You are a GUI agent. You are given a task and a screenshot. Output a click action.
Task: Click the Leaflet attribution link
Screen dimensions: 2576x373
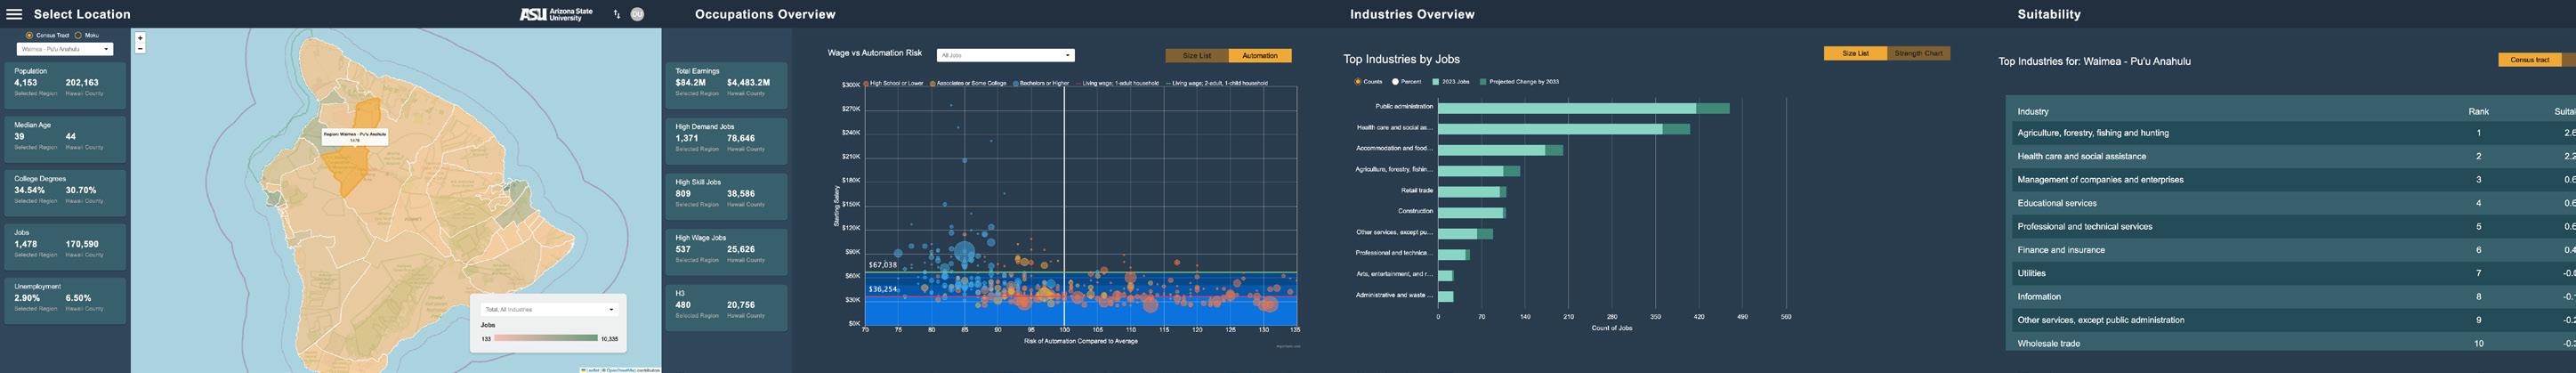(592, 370)
